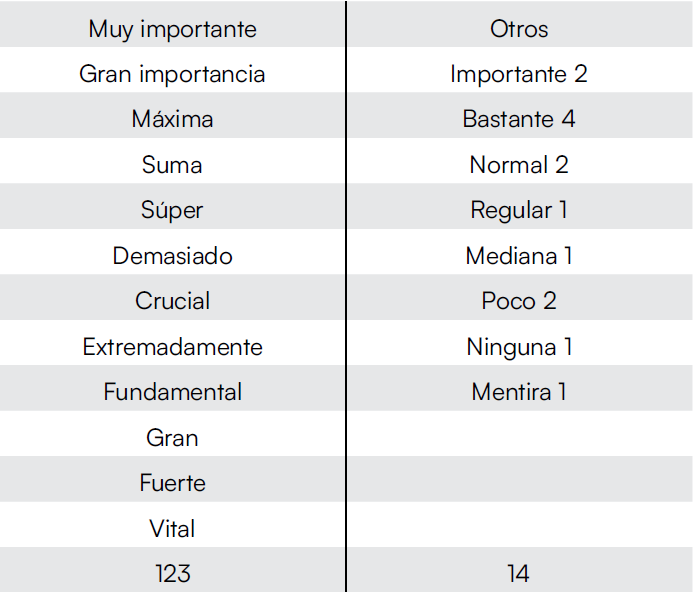This screenshot has height=592, width=693.
Task: Select the 'Súper' cell
Action: pyautogui.click(x=172, y=210)
